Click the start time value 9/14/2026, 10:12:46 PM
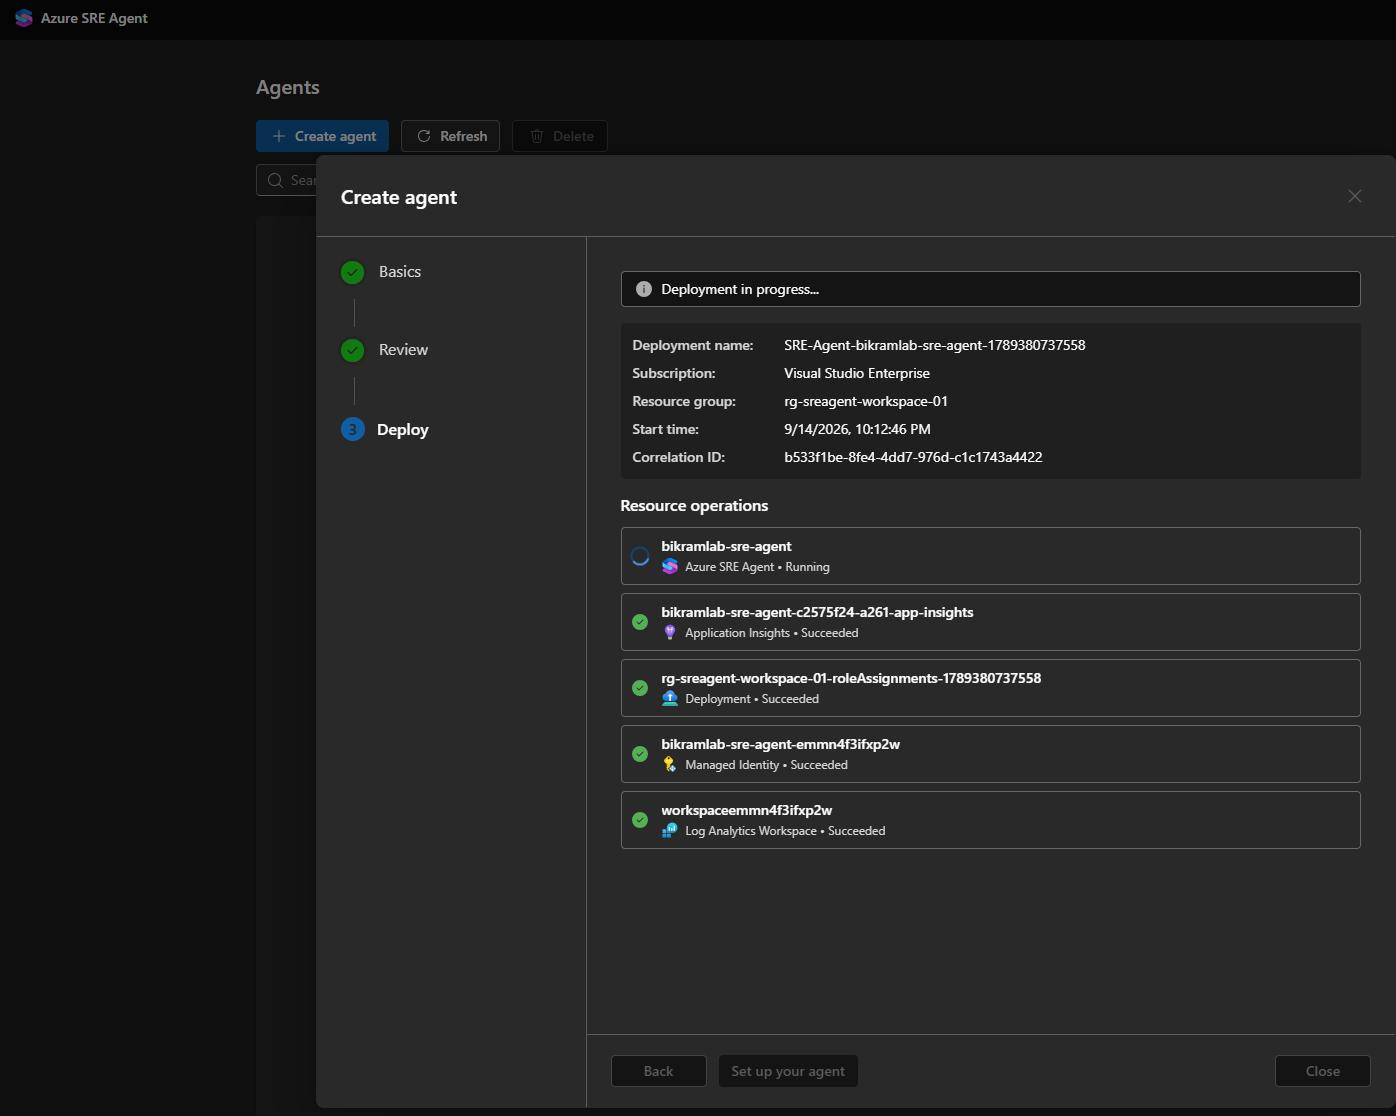1396x1116 pixels. click(x=857, y=429)
